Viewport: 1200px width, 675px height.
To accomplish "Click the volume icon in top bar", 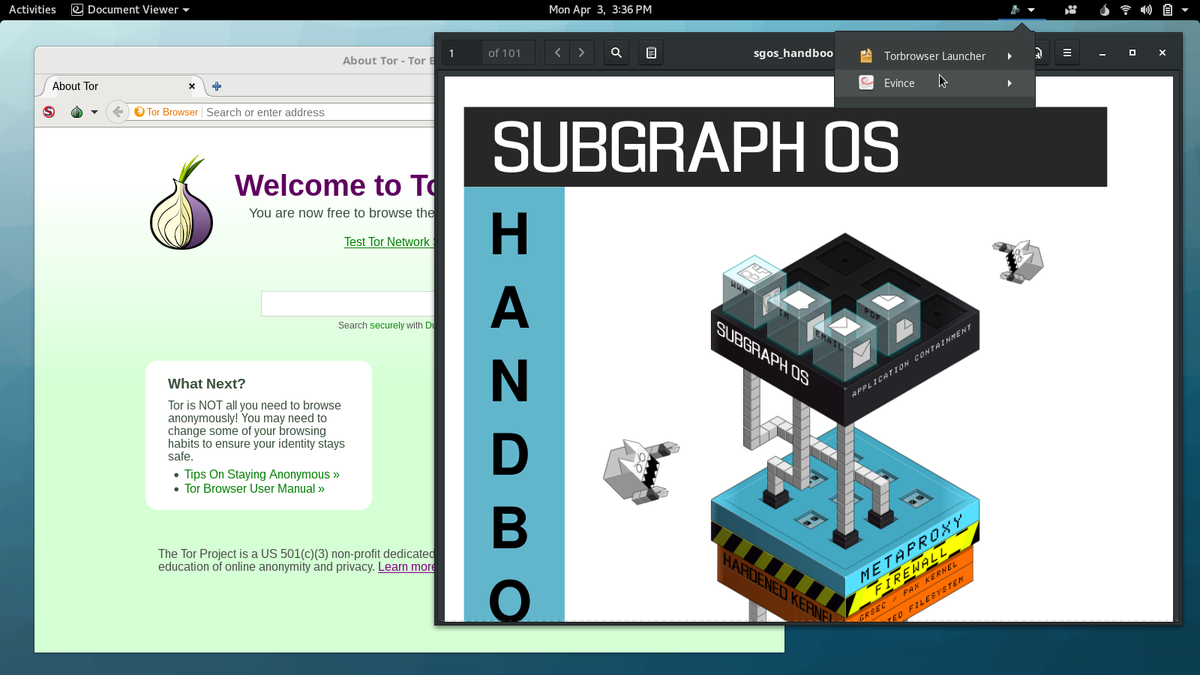I will (x=1145, y=10).
